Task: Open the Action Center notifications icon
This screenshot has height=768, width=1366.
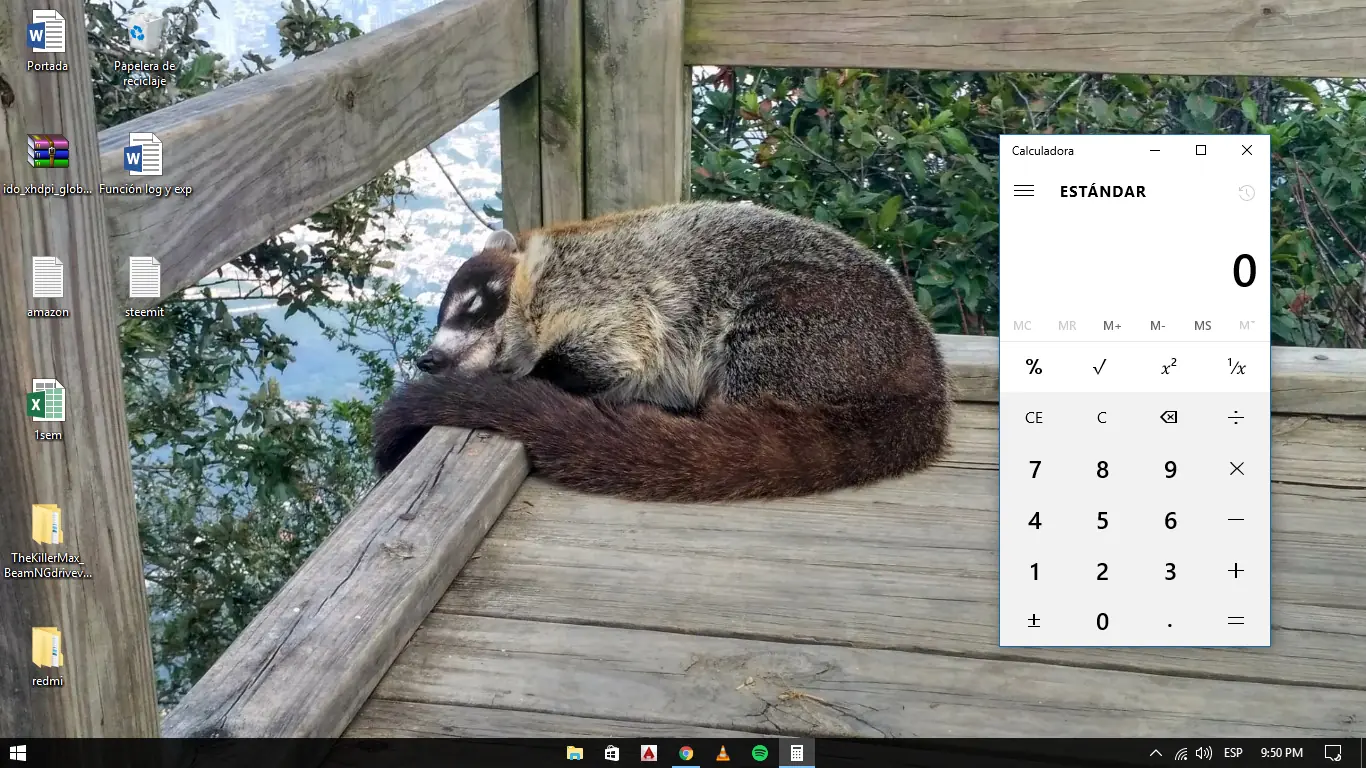Action: pyautogui.click(x=1333, y=753)
